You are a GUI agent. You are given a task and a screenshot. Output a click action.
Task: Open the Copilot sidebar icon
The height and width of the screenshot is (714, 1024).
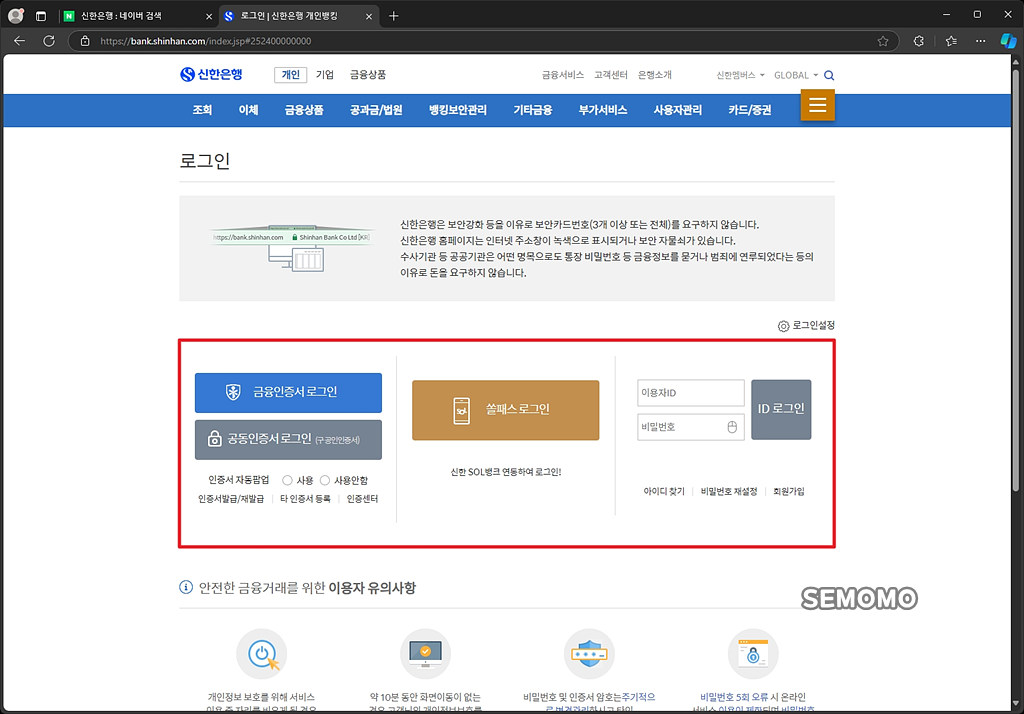(x=1008, y=41)
